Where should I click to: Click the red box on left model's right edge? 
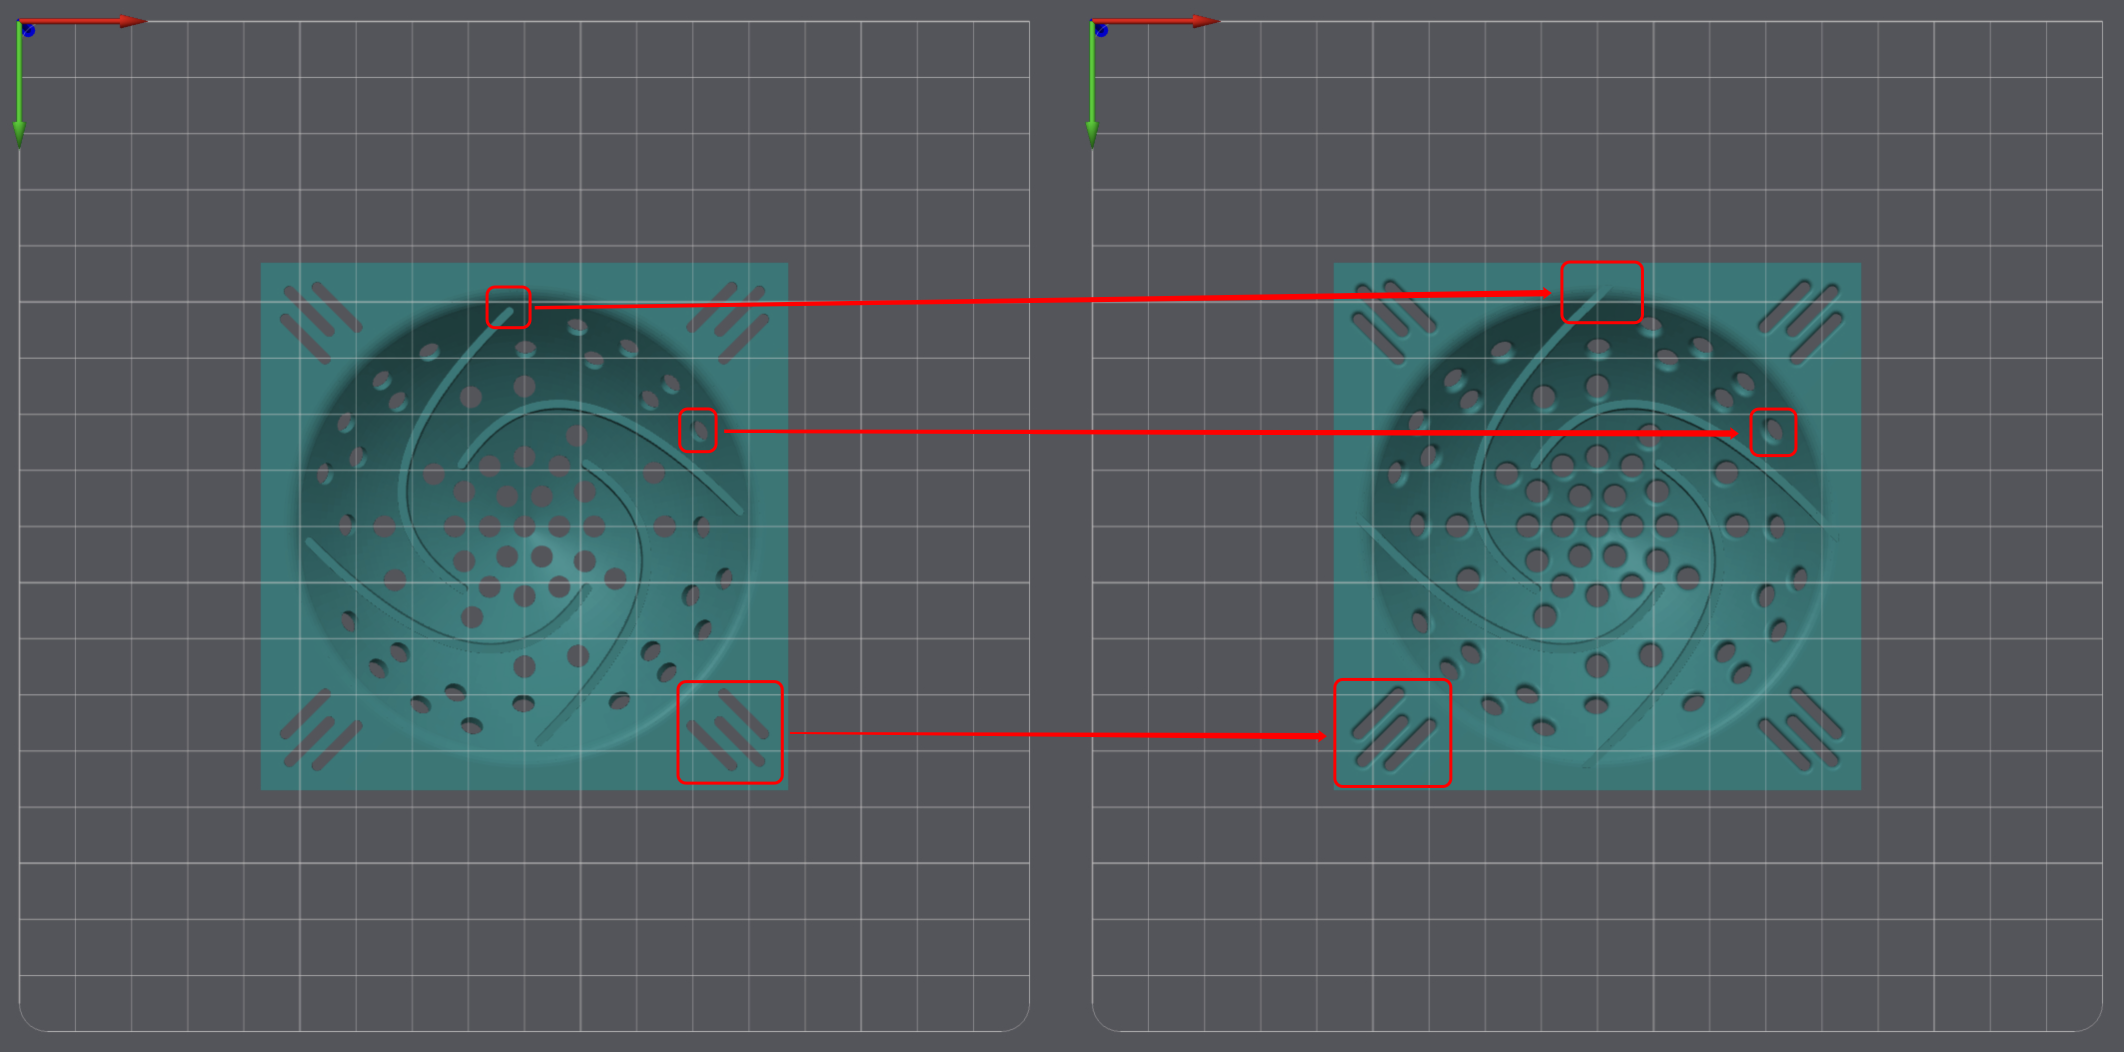(698, 431)
